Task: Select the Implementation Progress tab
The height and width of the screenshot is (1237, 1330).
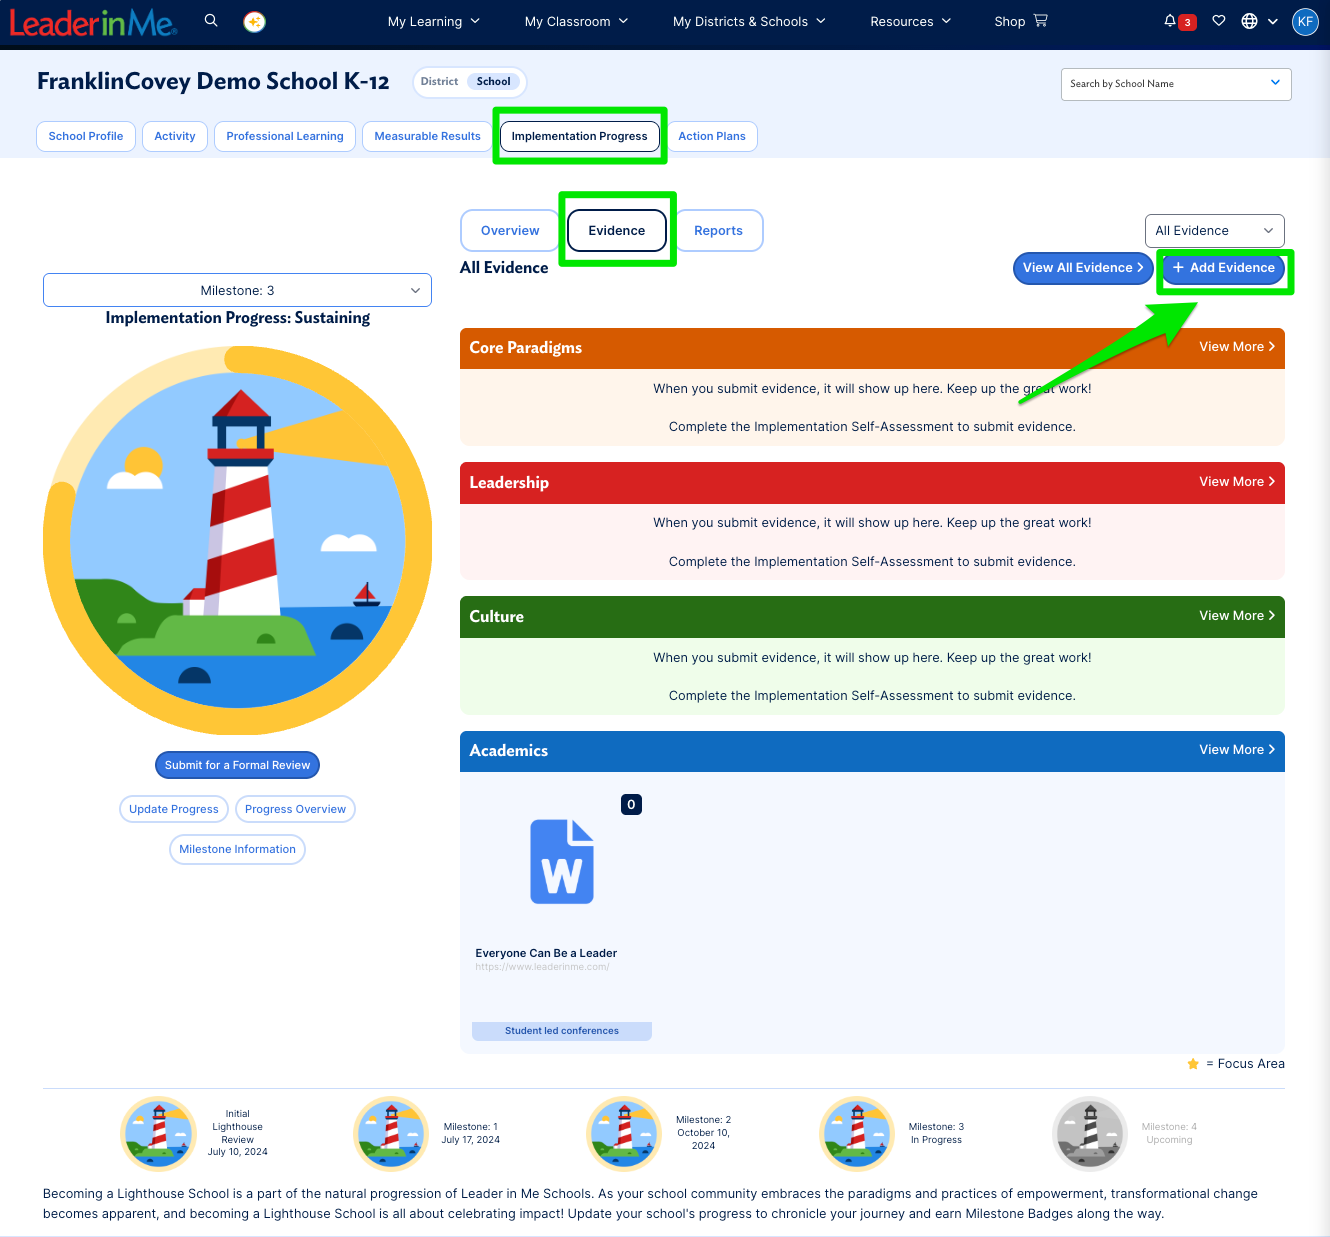Action: (579, 136)
